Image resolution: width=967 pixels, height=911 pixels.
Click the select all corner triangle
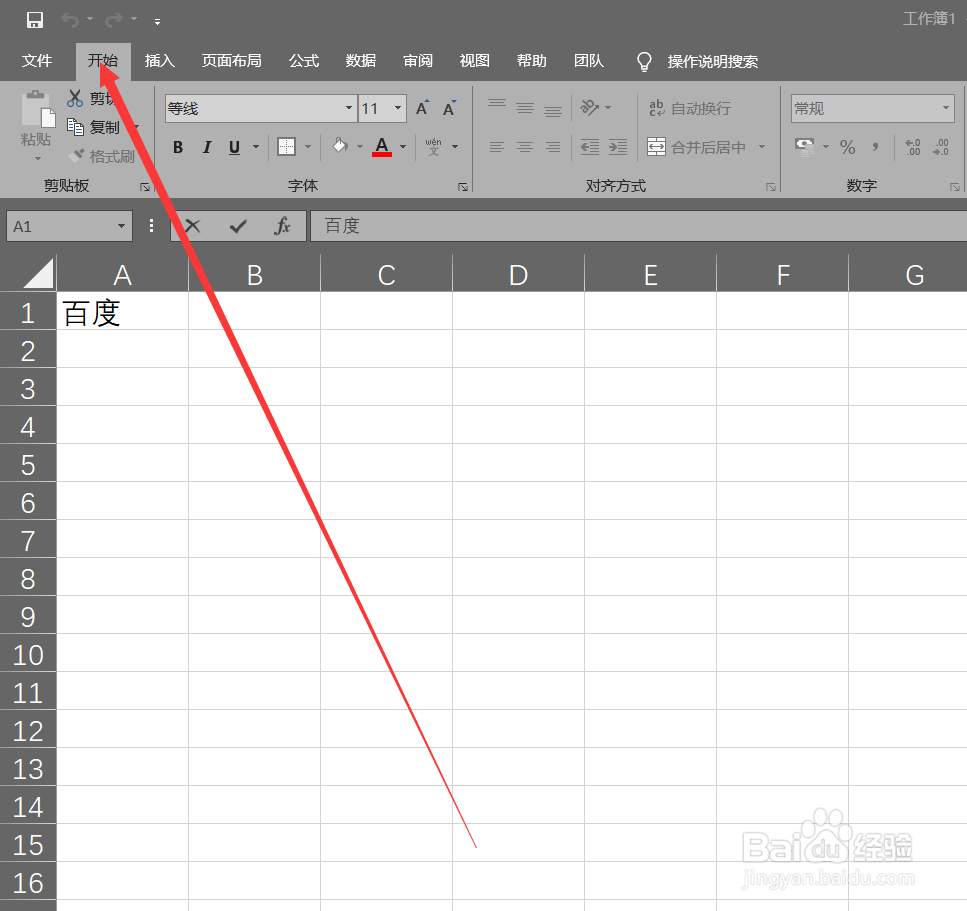38,273
